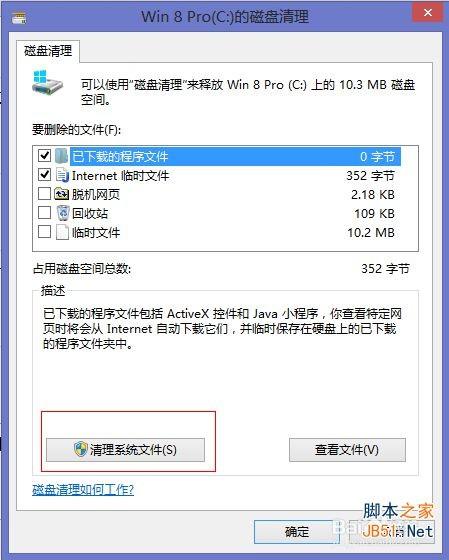
Task: Confirm with the 确定 button
Action: click(x=296, y=532)
